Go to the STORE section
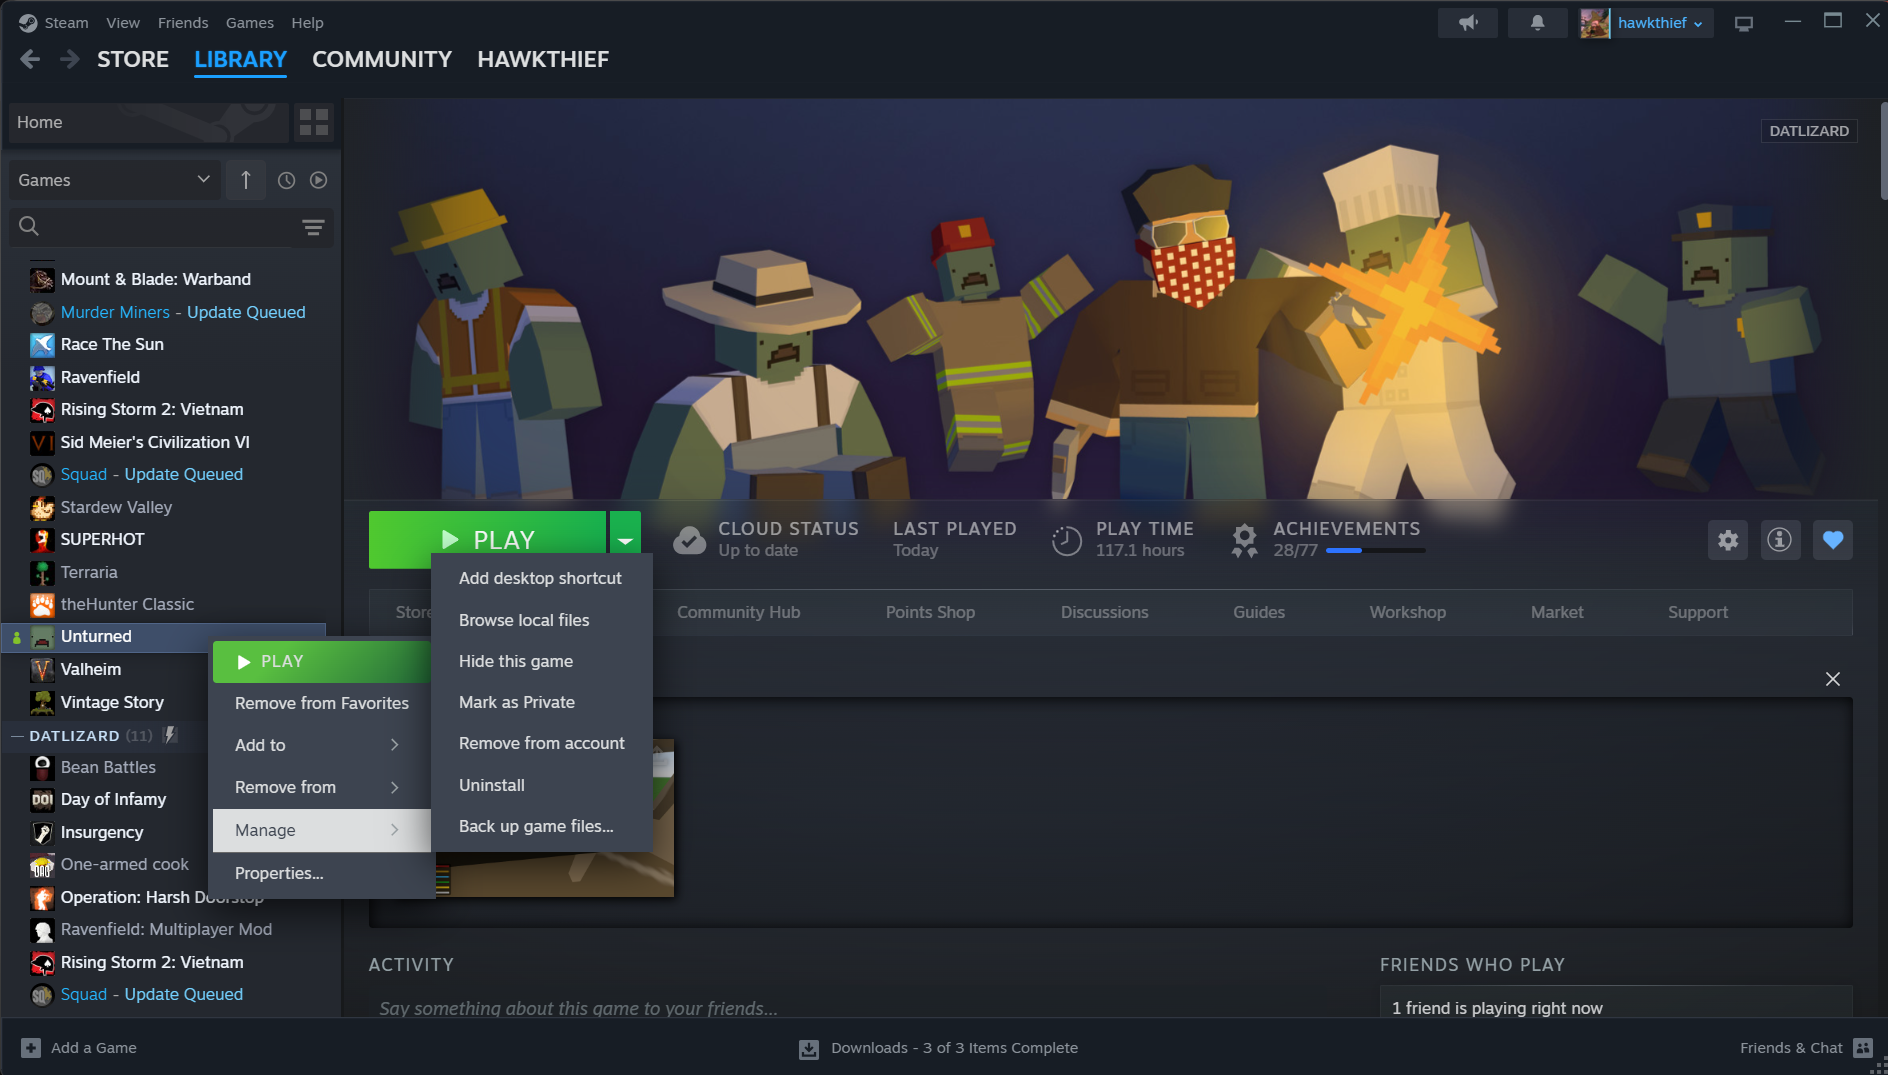 133,60
